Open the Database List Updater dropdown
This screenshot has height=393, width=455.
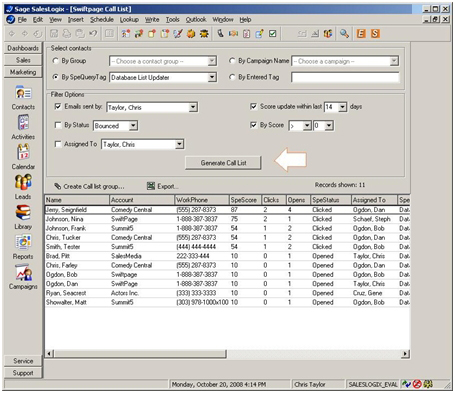pos(212,77)
